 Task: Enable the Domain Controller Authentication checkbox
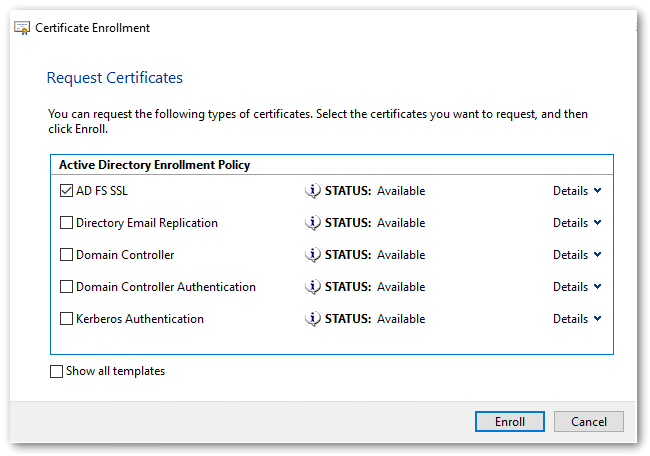click(x=67, y=287)
